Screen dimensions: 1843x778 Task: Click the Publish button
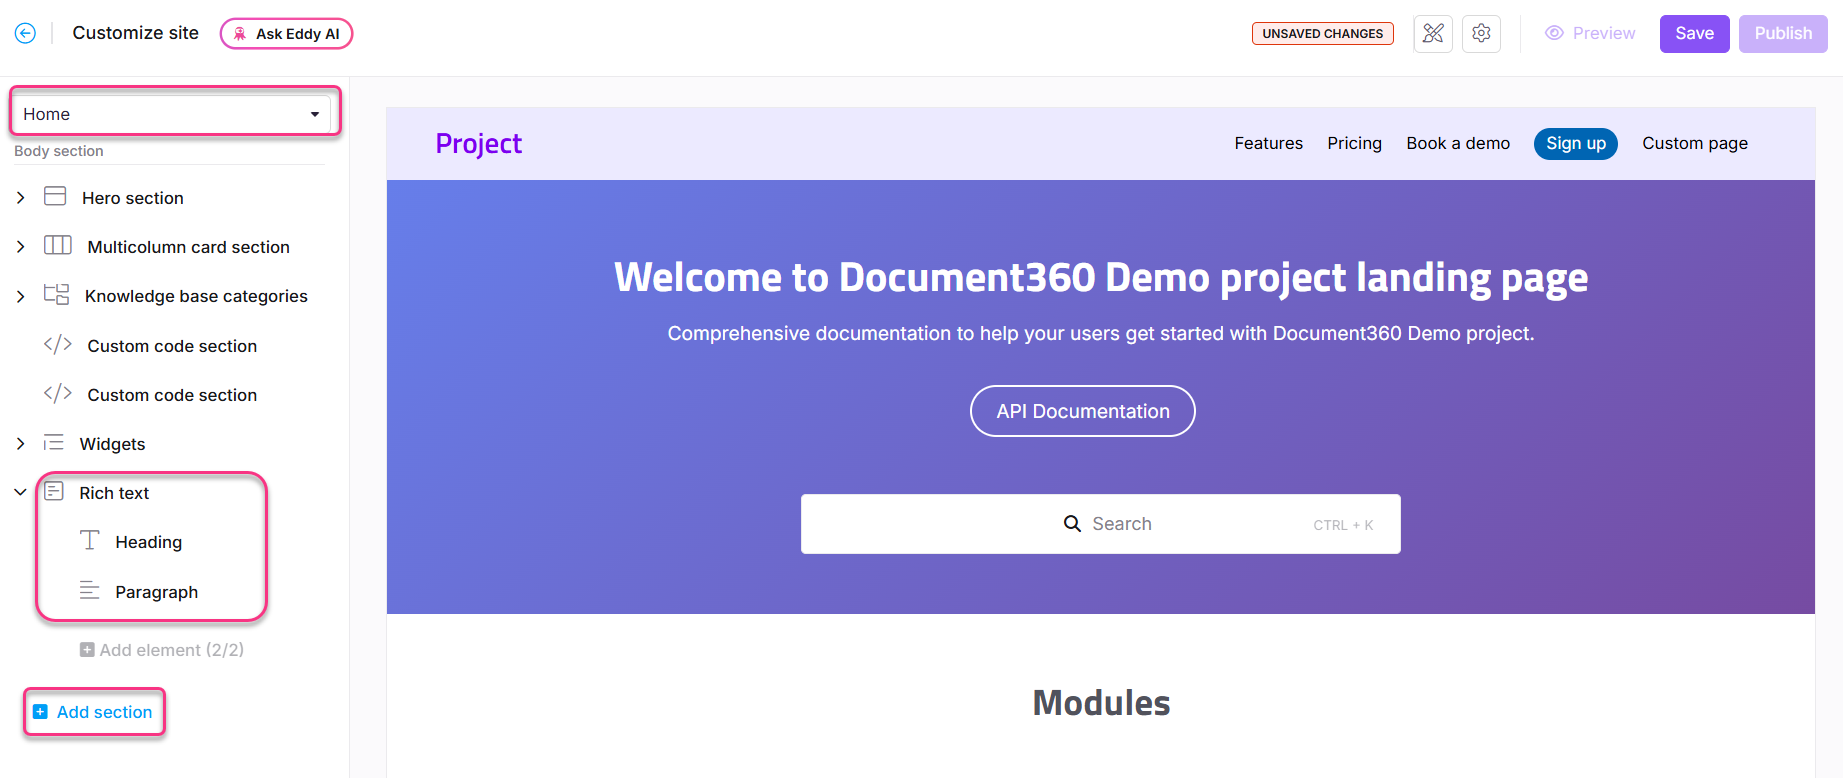point(1783,33)
